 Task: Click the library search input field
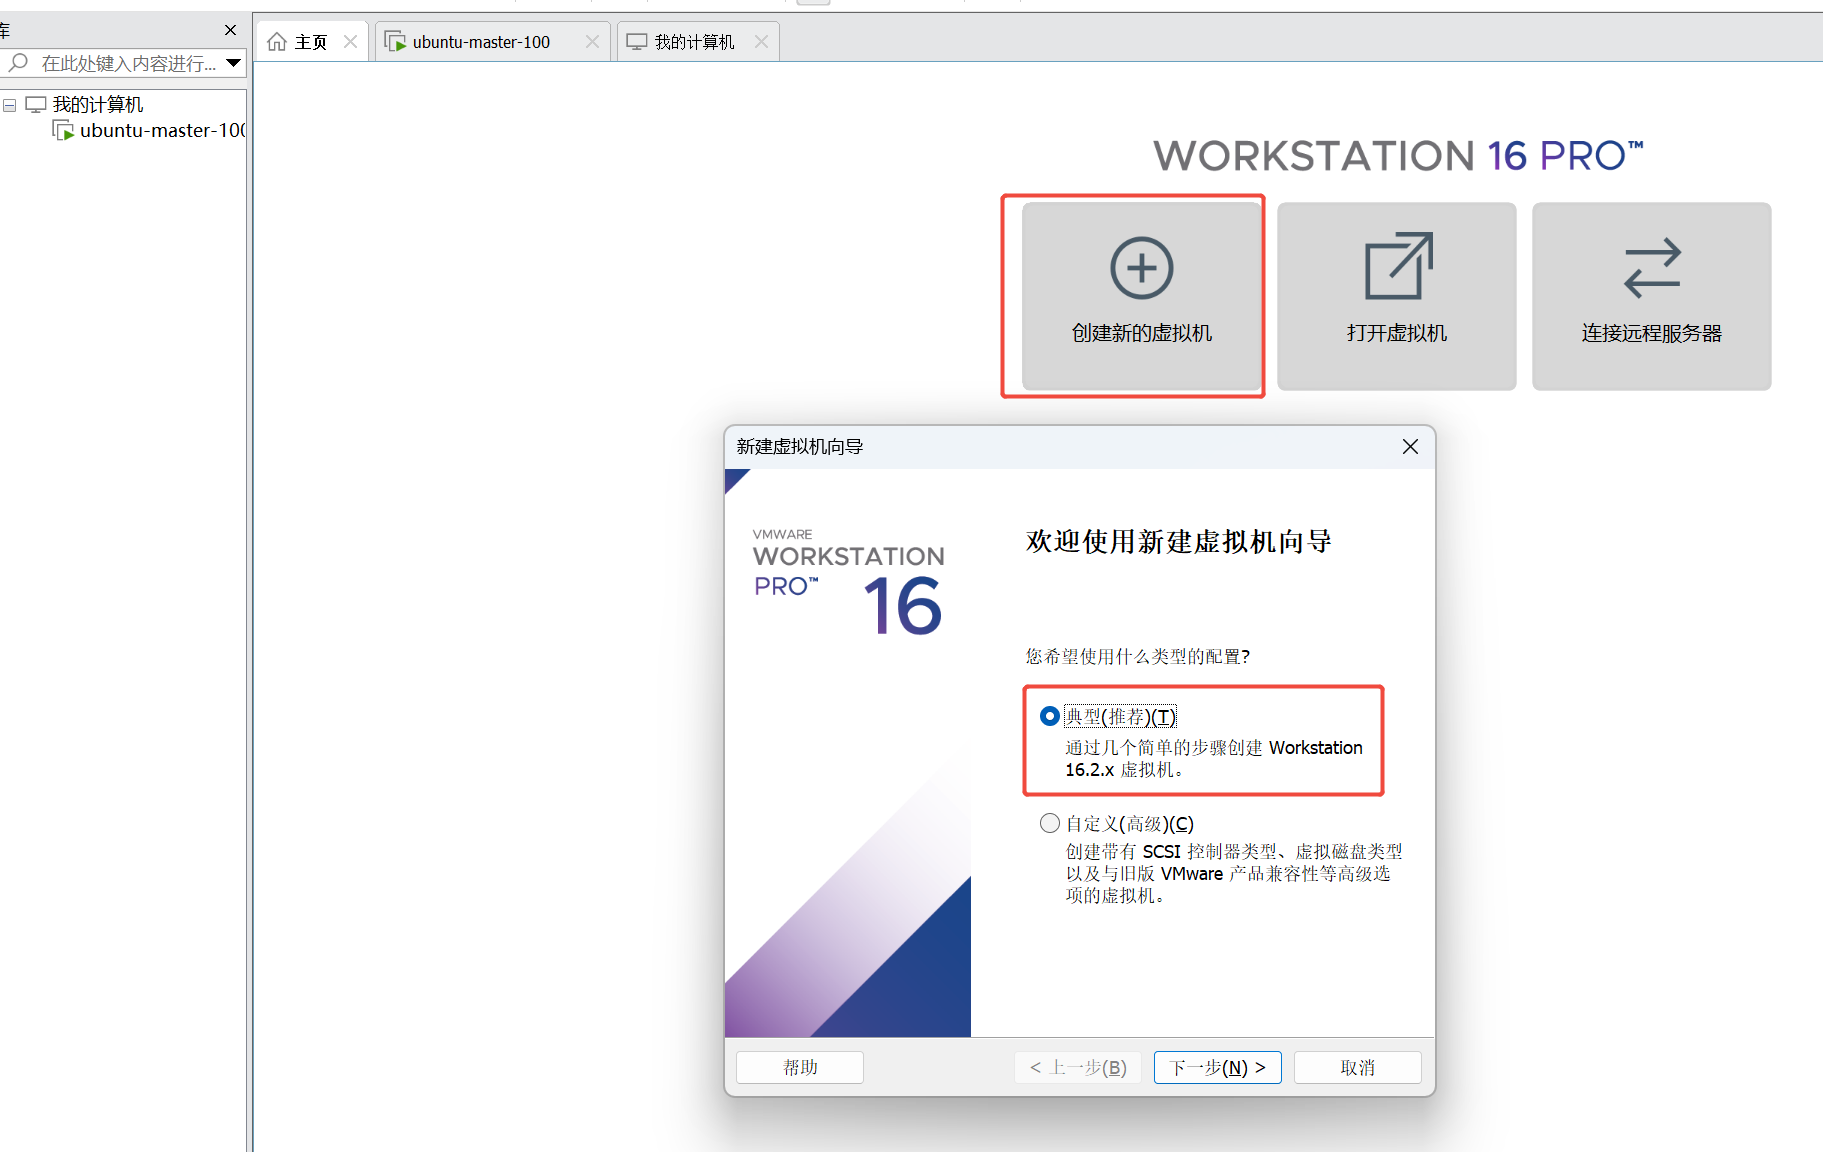128,63
